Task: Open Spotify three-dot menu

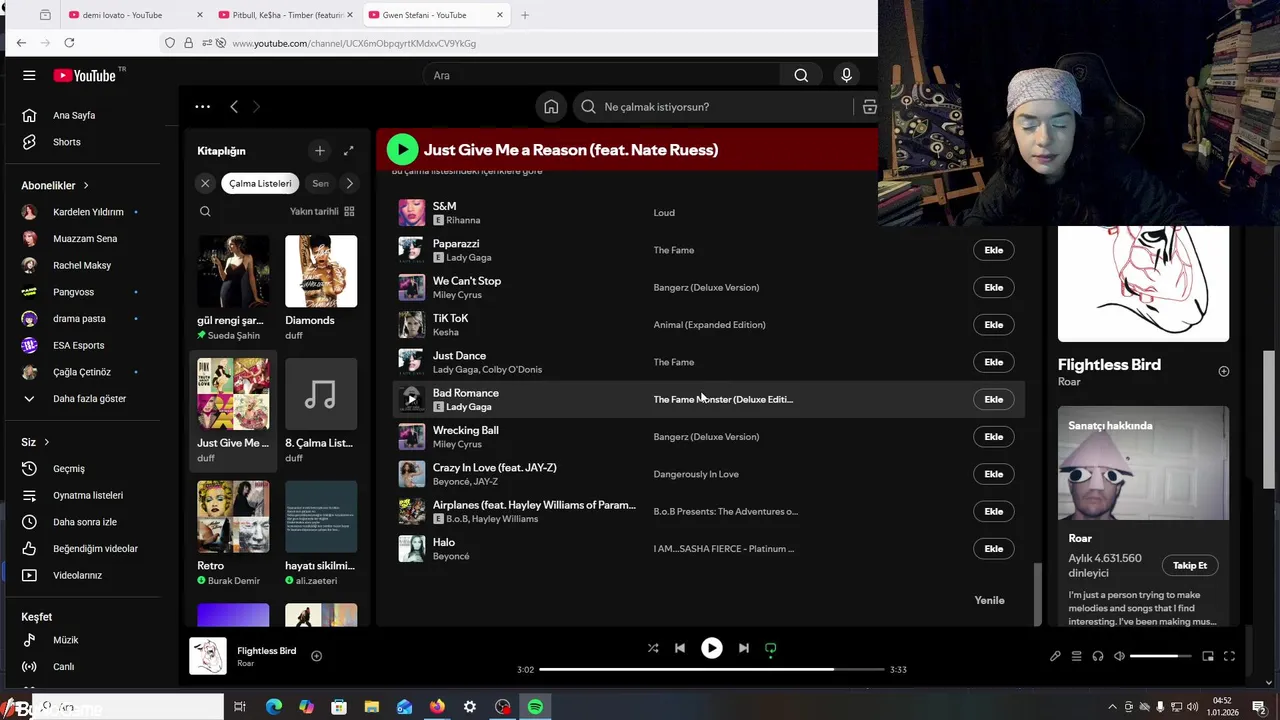Action: pos(202,107)
